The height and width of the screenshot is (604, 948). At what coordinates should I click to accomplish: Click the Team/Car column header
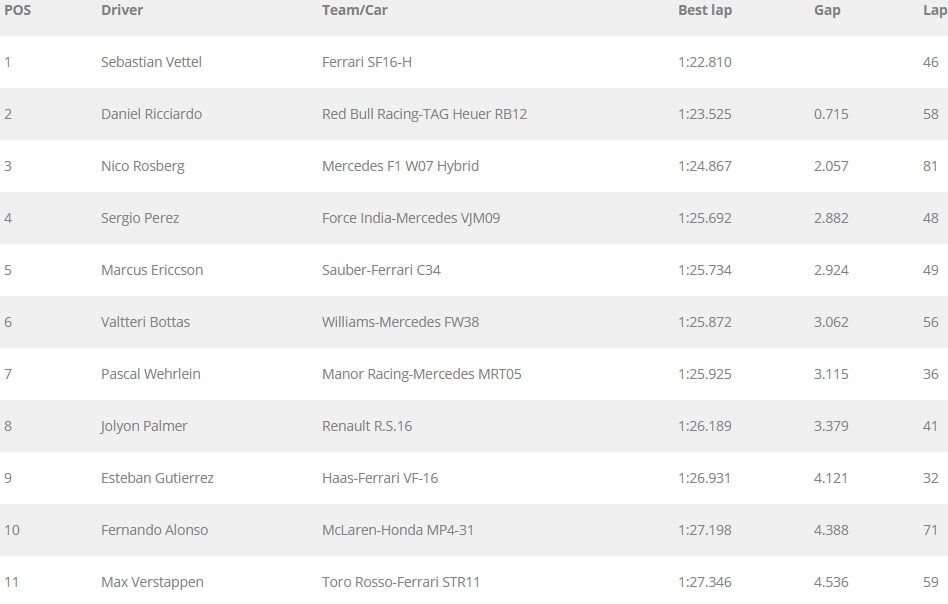(354, 10)
